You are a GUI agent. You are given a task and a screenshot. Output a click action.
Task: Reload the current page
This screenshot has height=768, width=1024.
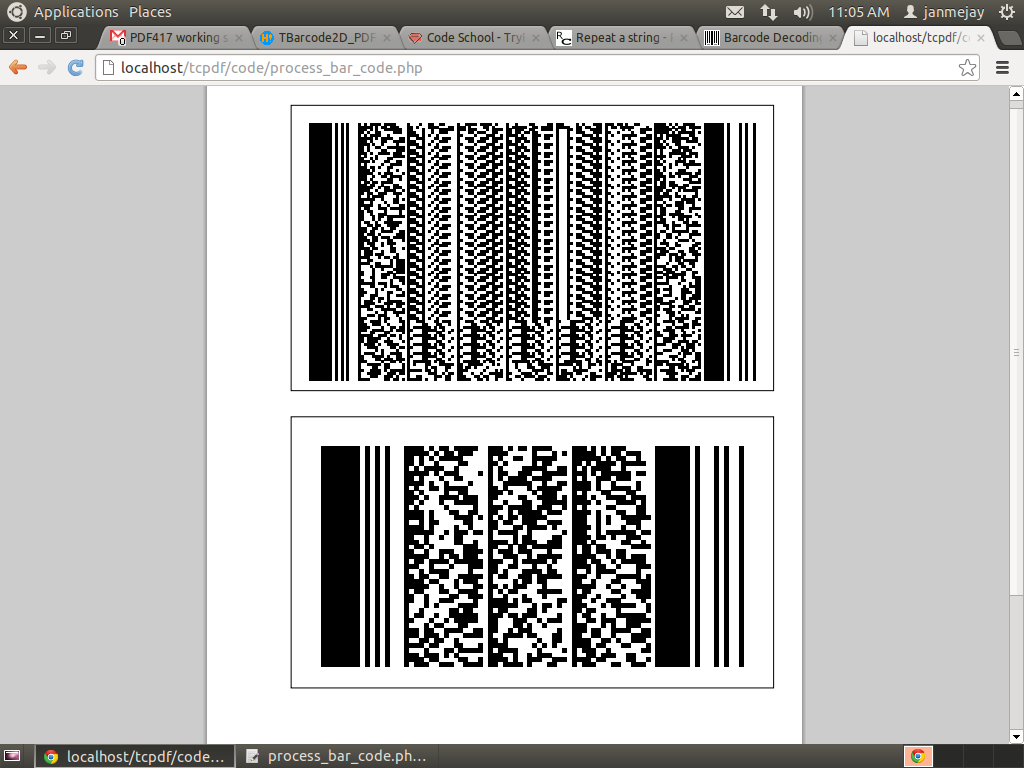[75, 68]
